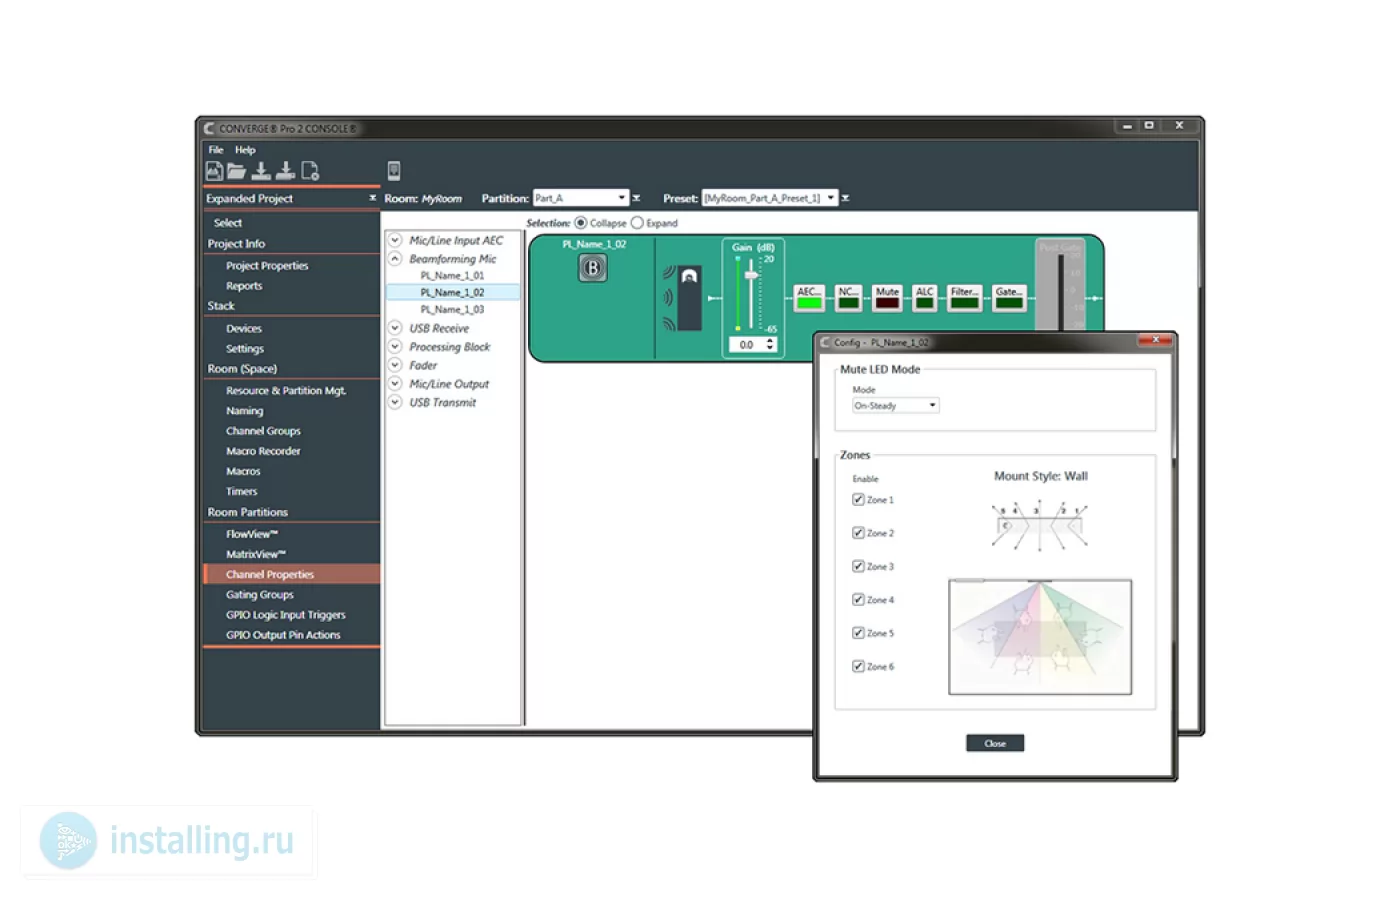This screenshot has width=1400, height=900.
Task: Collapse the Beamforming Mic group
Action: pyautogui.click(x=395, y=258)
